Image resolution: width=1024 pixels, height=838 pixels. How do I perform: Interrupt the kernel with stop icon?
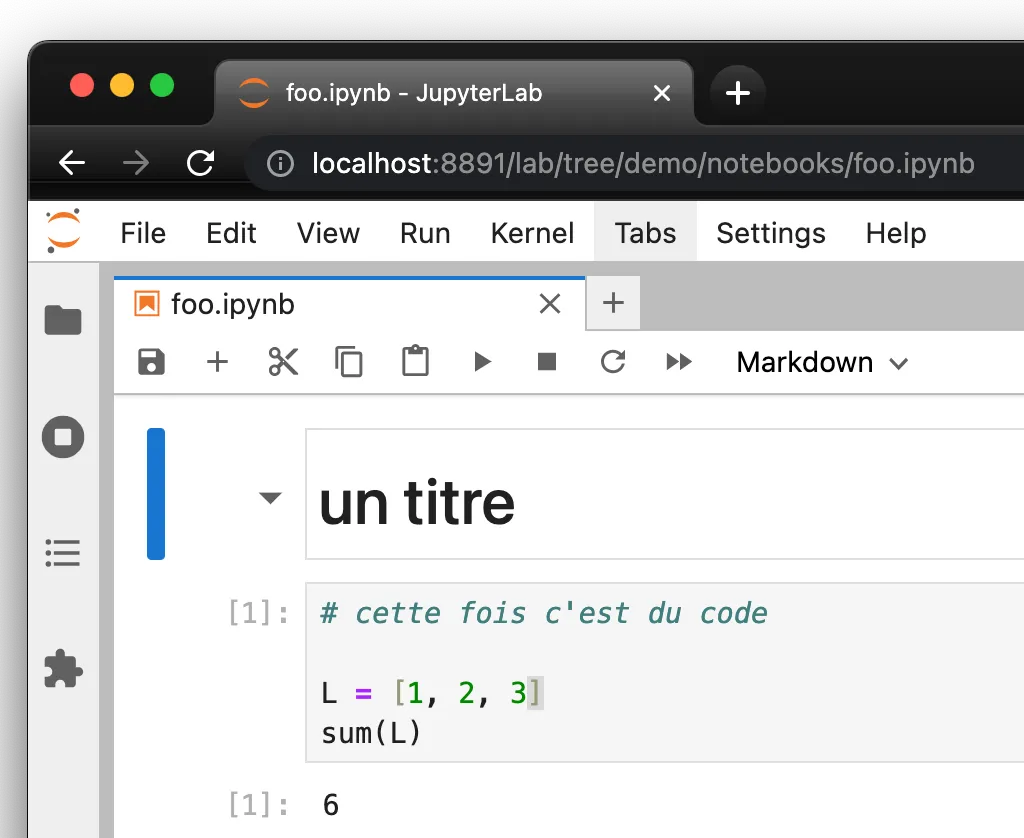tap(547, 362)
